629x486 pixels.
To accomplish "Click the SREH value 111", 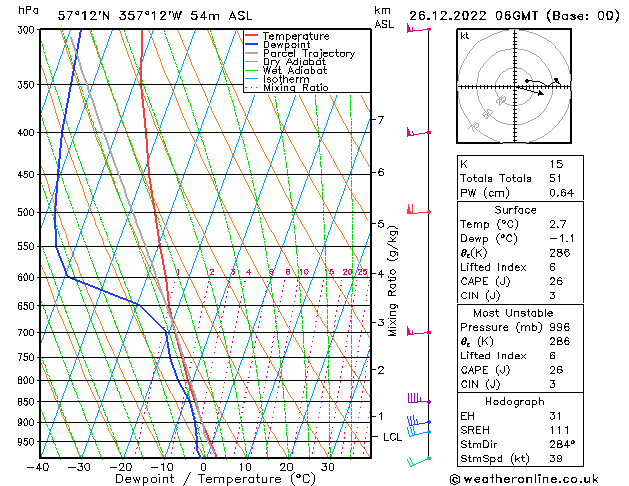I will click(x=559, y=430).
